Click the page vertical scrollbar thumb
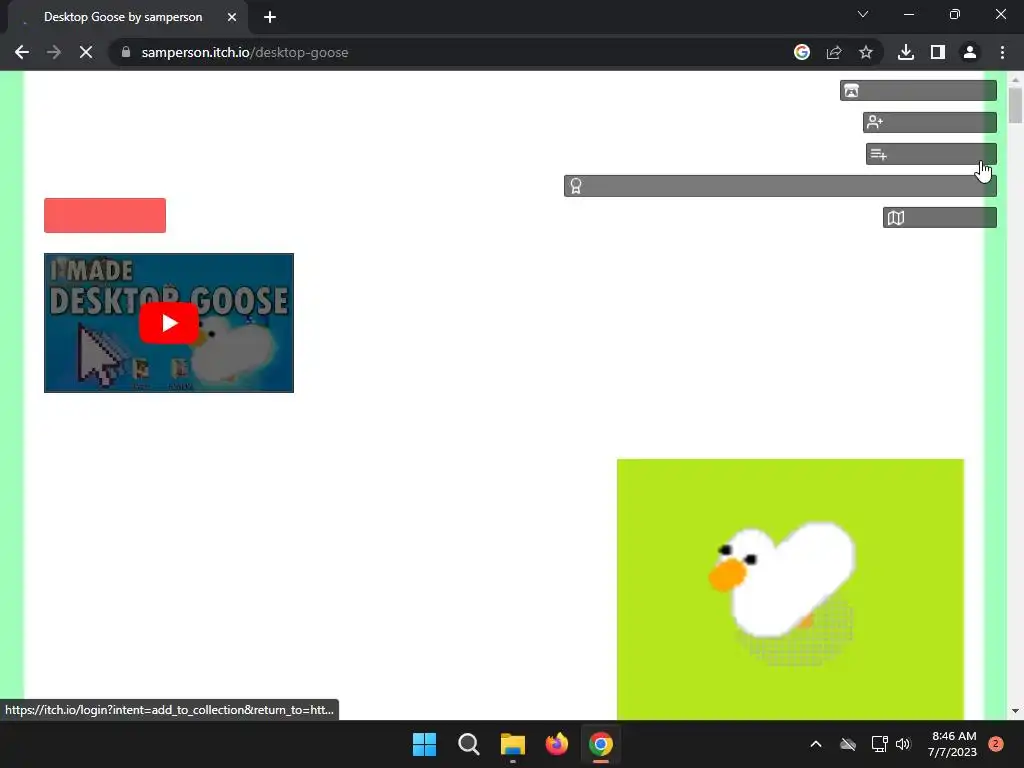Image resolution: width=1024 pixels, height=768 pixels. click(1015, 105)
